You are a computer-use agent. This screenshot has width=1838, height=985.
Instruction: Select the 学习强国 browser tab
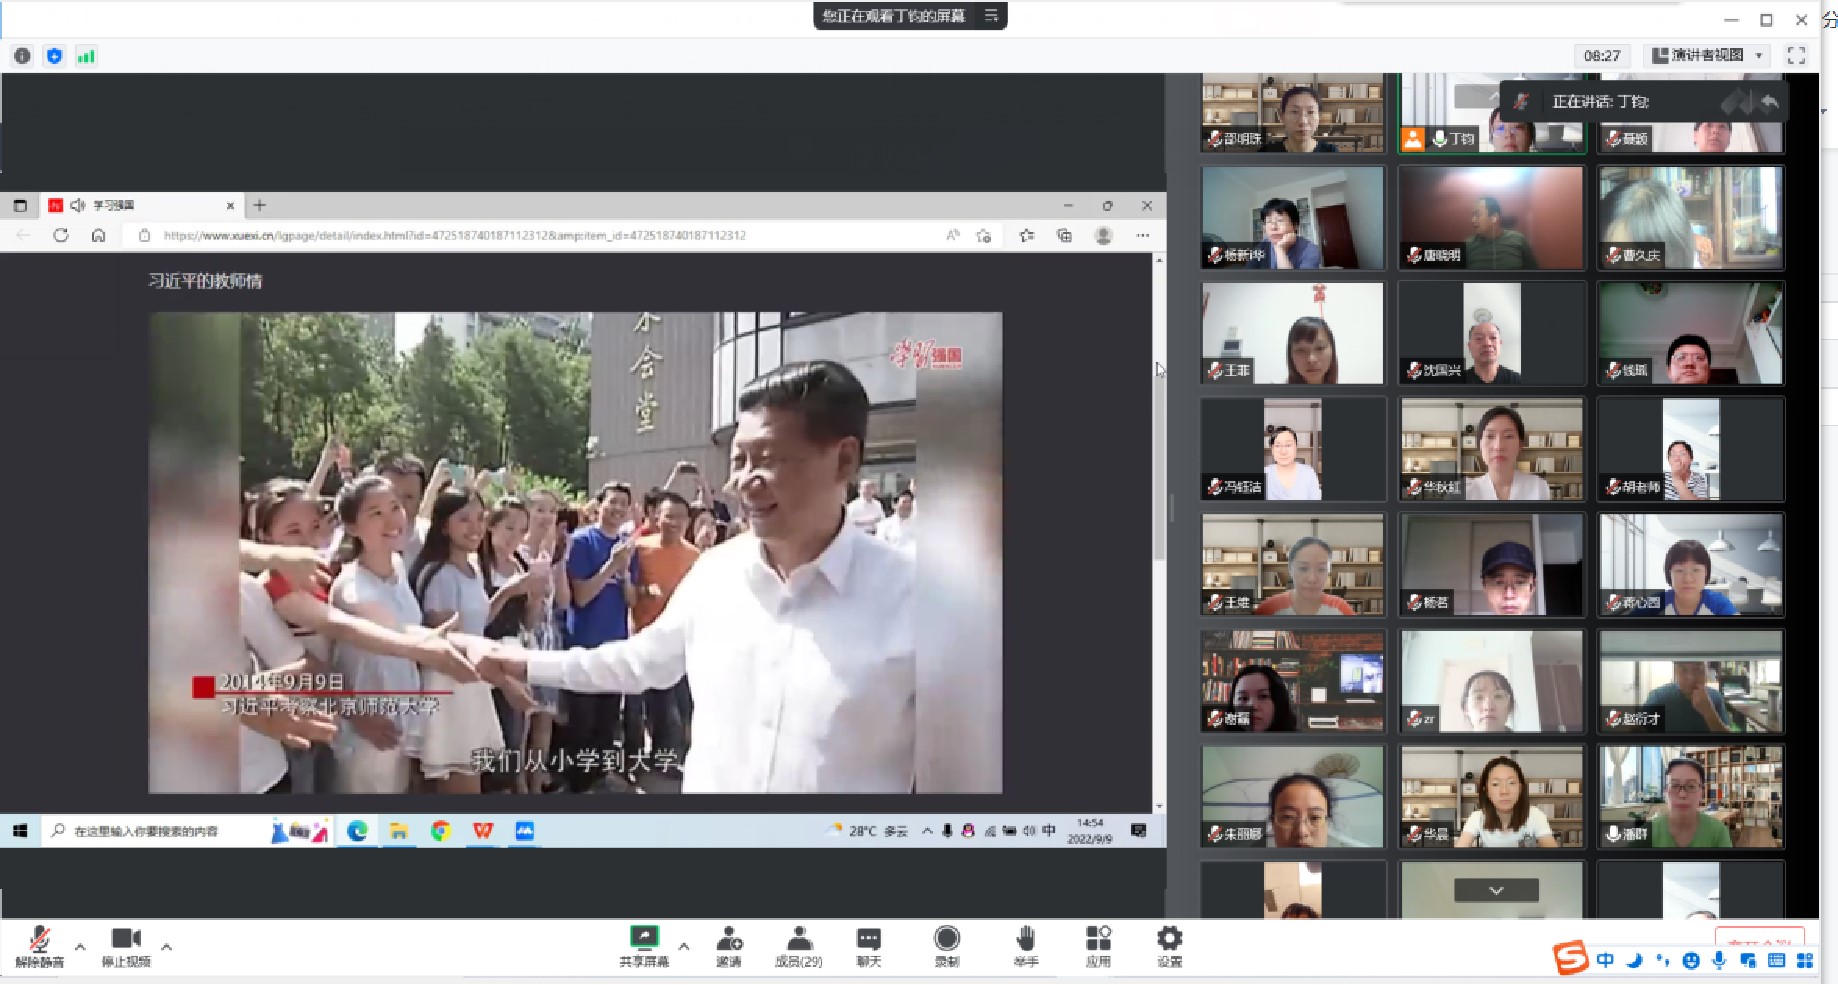[140, 206]
